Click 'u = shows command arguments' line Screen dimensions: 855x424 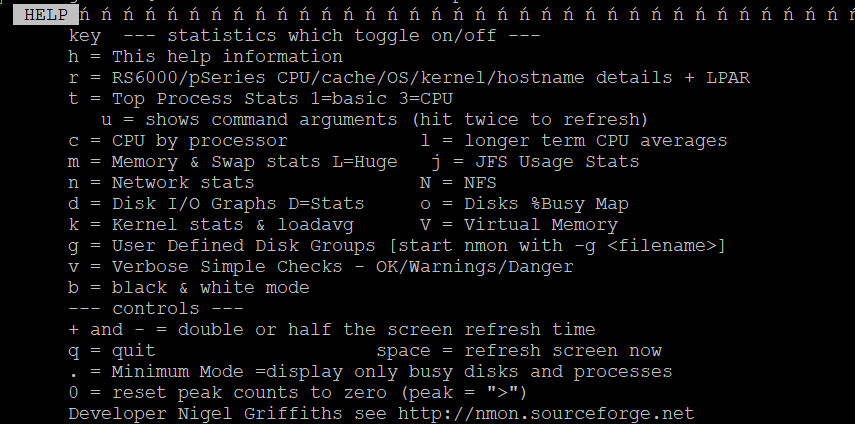(x=374, y=119)
